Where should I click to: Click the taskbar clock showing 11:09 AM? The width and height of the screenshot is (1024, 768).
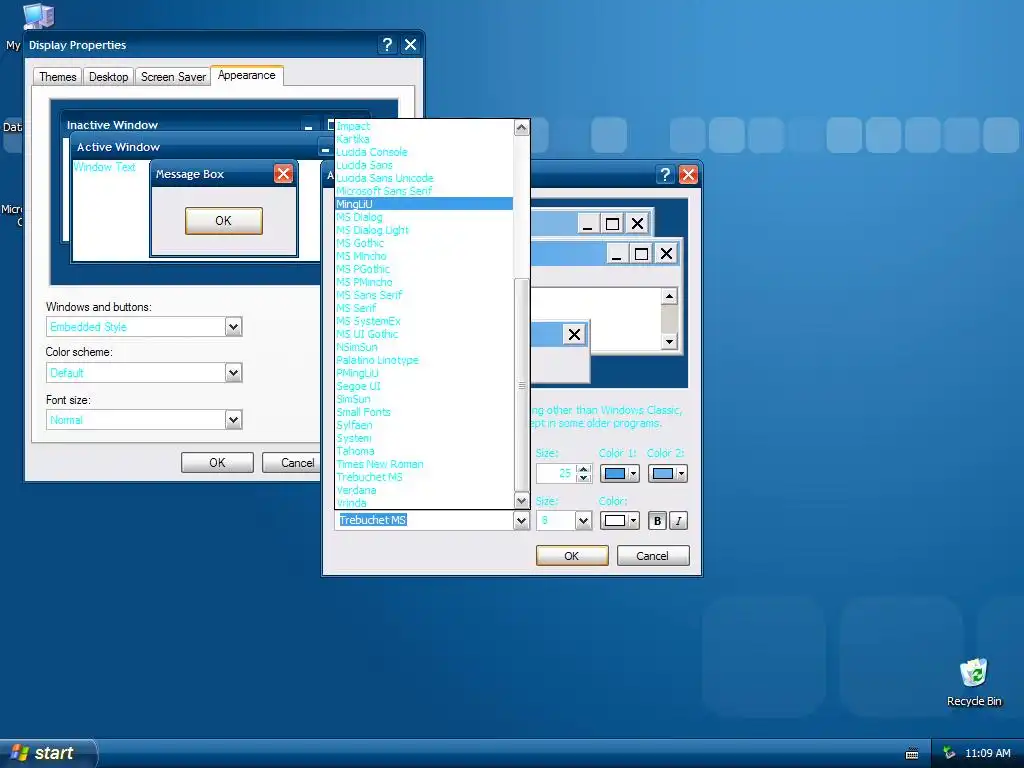click(x=987, y=753)
